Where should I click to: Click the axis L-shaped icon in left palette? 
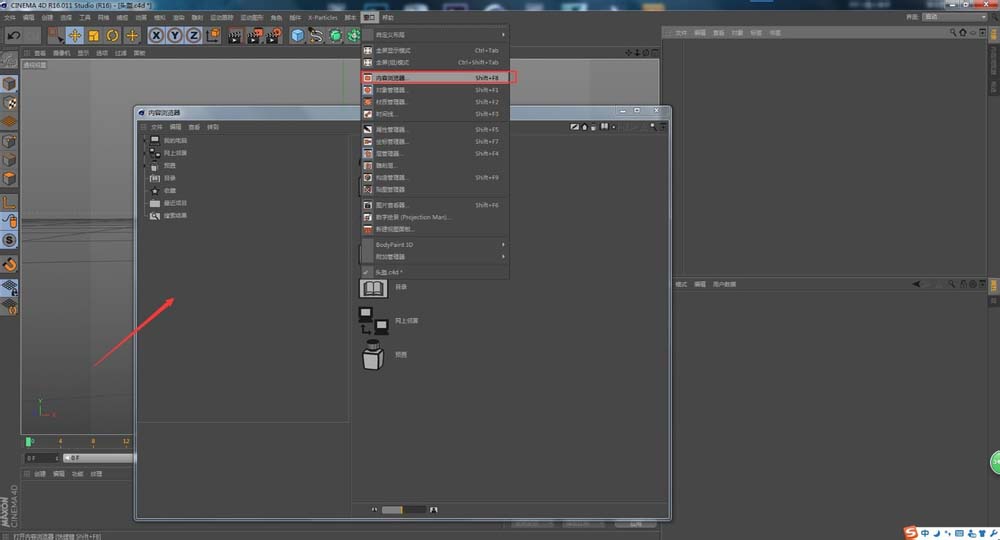point(9,203)
